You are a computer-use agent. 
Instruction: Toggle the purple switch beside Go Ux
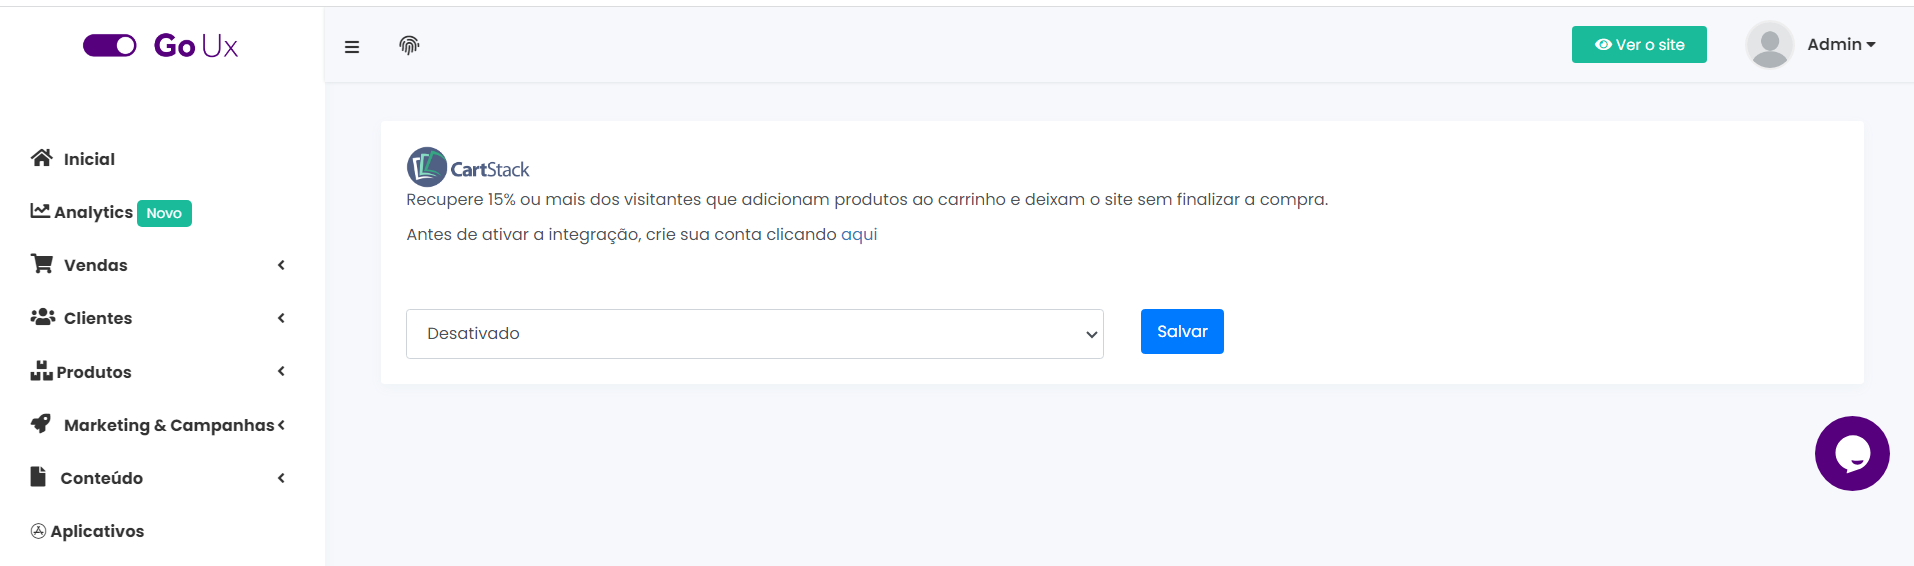point(110,46)
